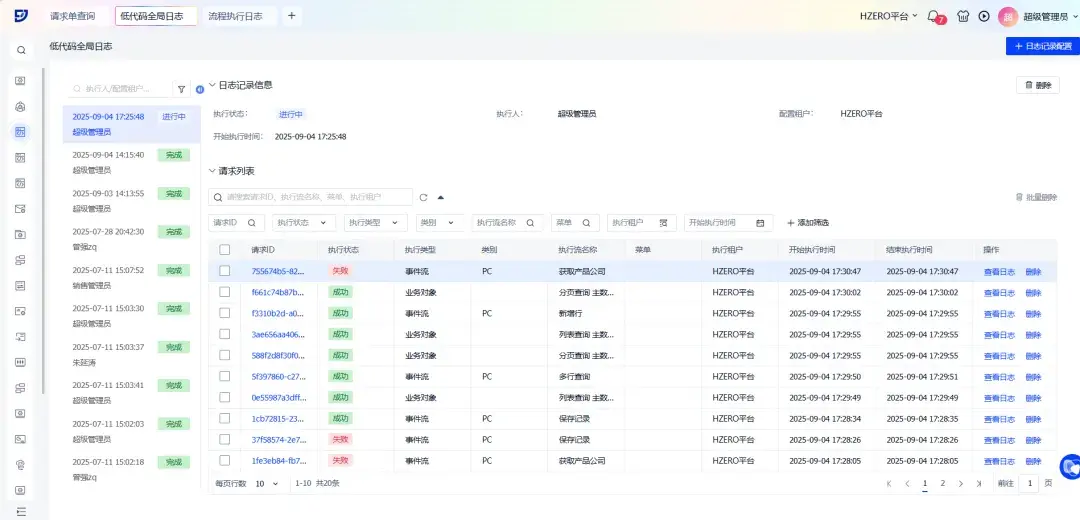Open the sidebar search magnifier icon
Screen dimensions: 1080x520
tap(21, 50)
